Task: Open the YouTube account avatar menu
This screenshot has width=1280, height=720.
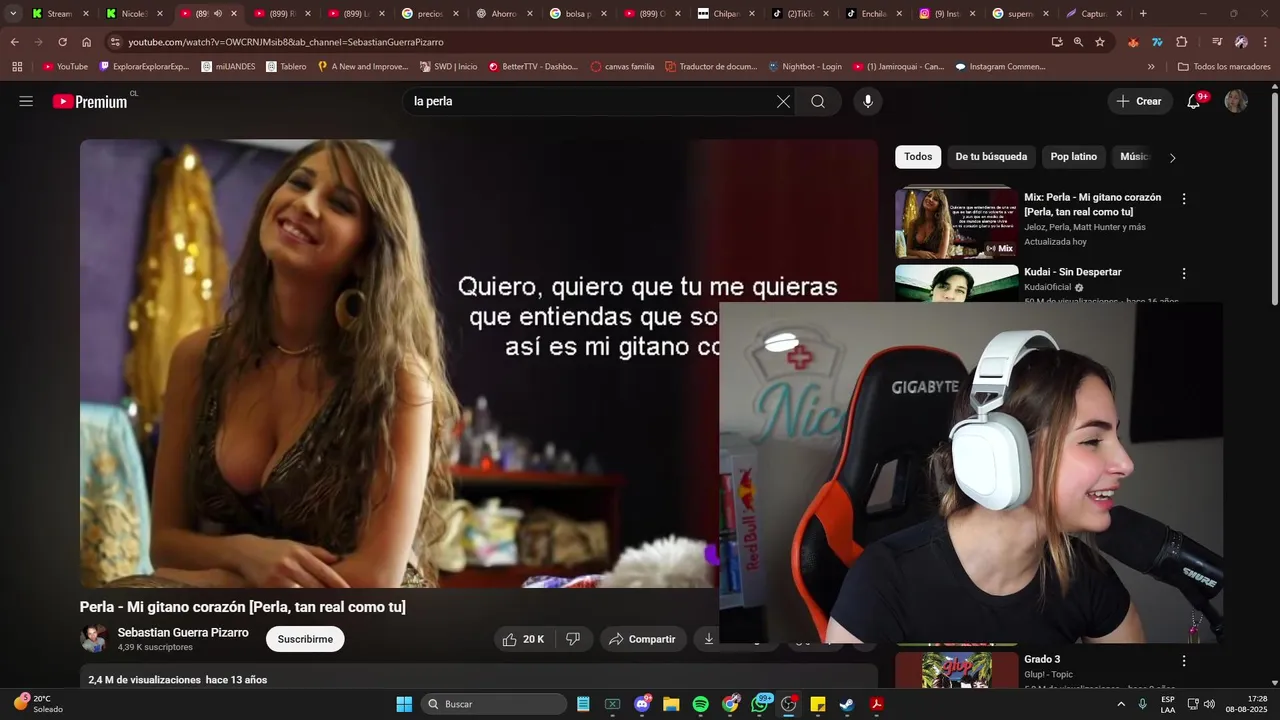Action: [1236, 101]
